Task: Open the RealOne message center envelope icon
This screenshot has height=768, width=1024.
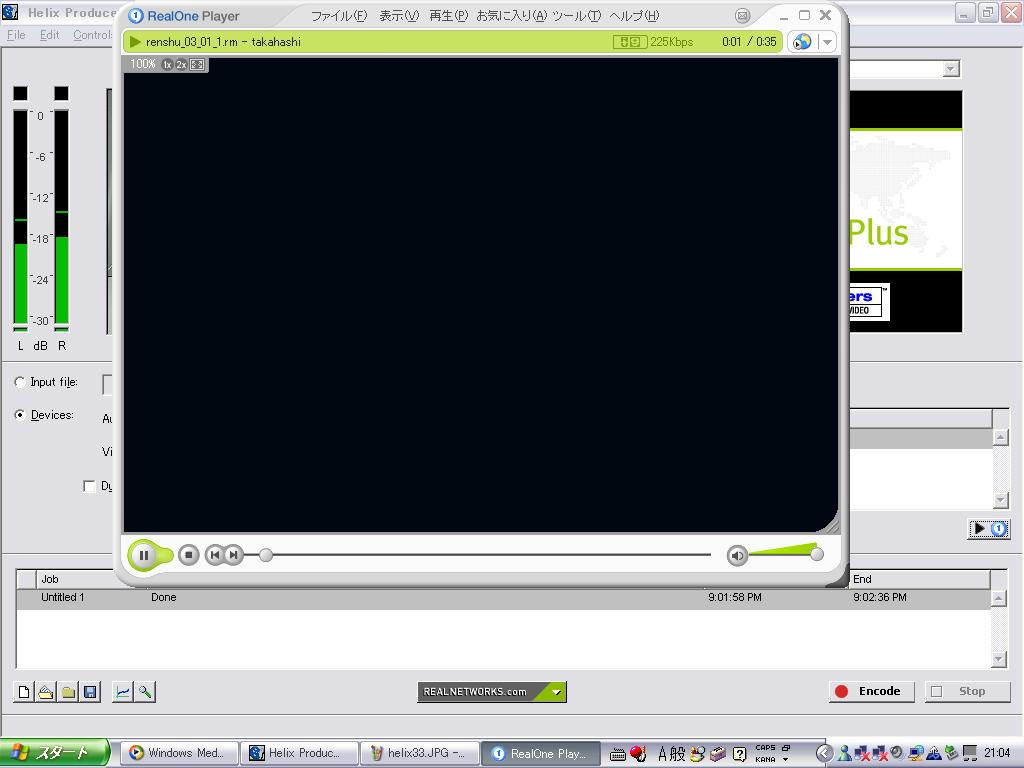Action: (x=743, y=16)
